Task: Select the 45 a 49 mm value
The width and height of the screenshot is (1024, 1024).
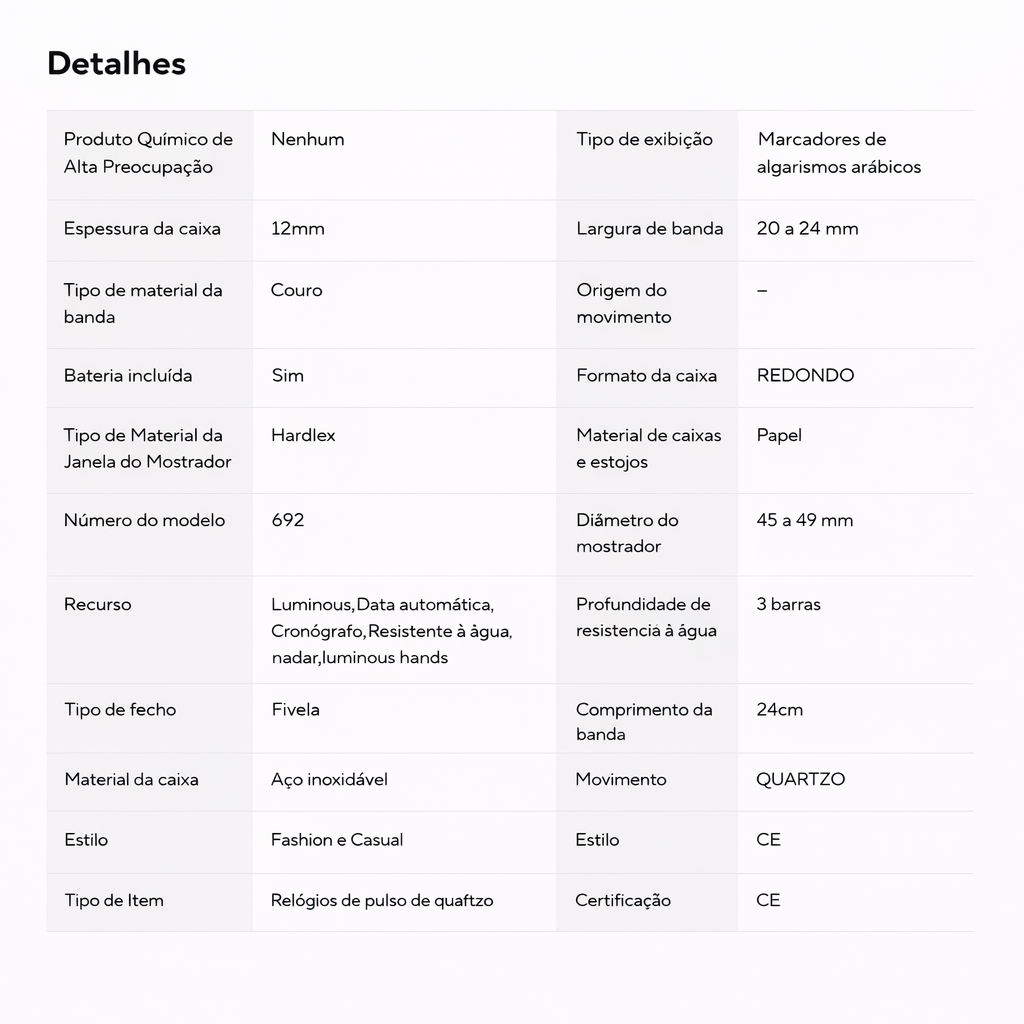Action: tap(804, 520)
